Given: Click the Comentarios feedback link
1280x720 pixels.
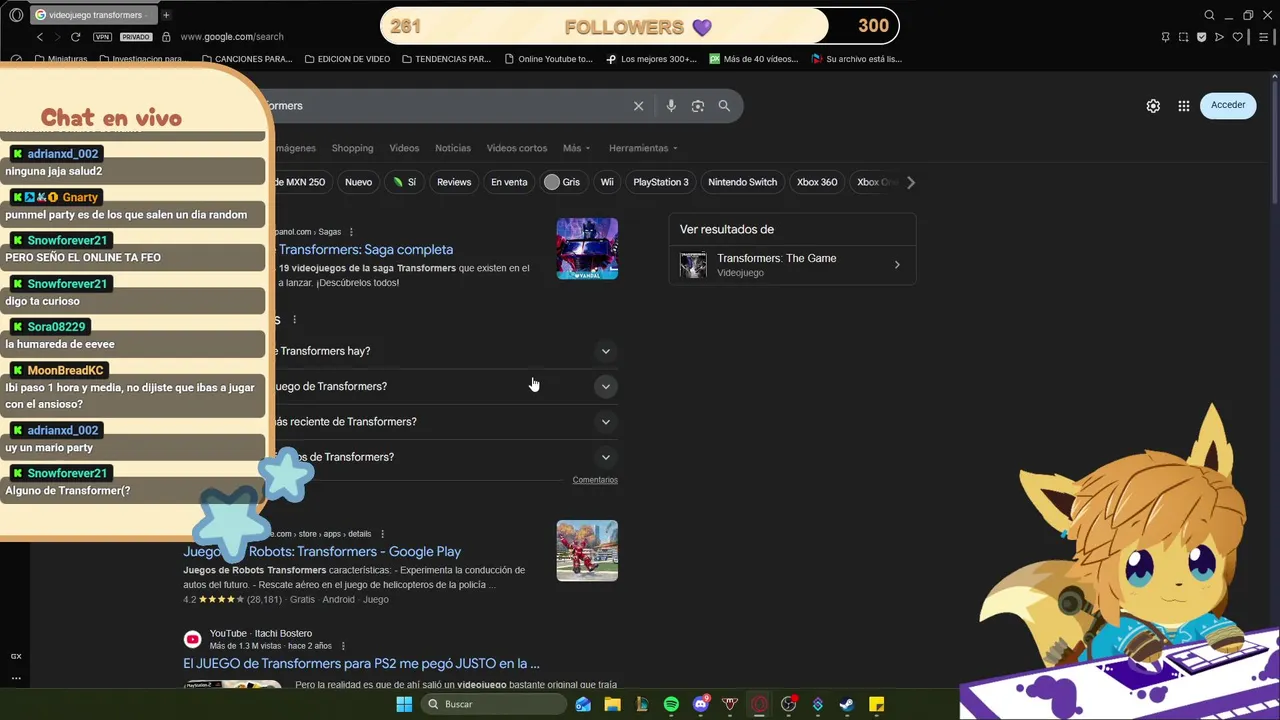Looking at the screenshot, I should pyautogui.click(x=595, y=480).
